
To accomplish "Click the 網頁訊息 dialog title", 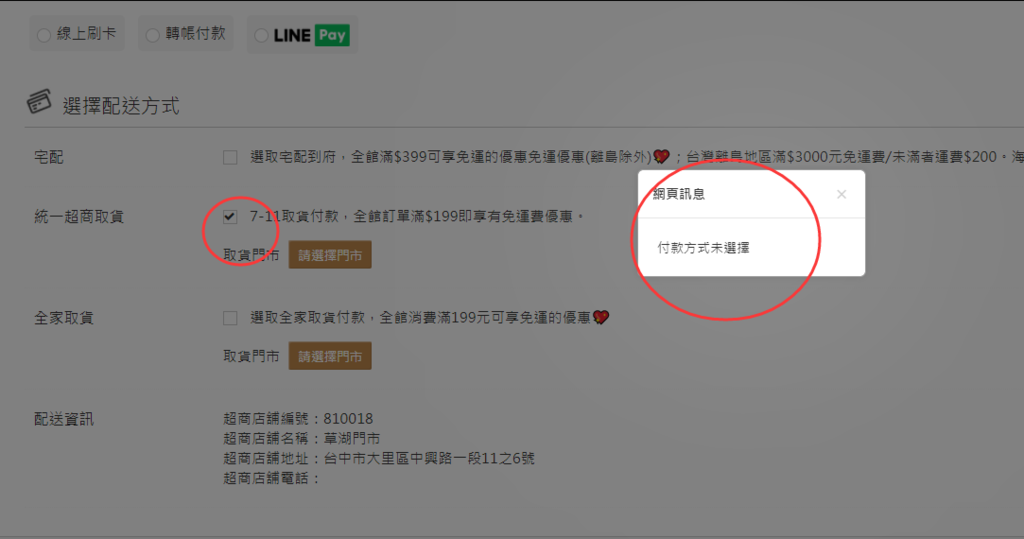I will [679, 194].
